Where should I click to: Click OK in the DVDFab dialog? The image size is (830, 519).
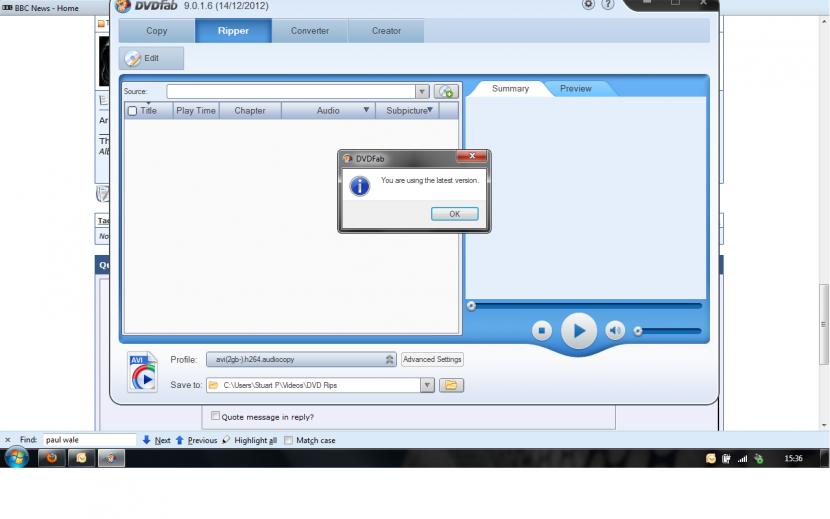[454, 214]
